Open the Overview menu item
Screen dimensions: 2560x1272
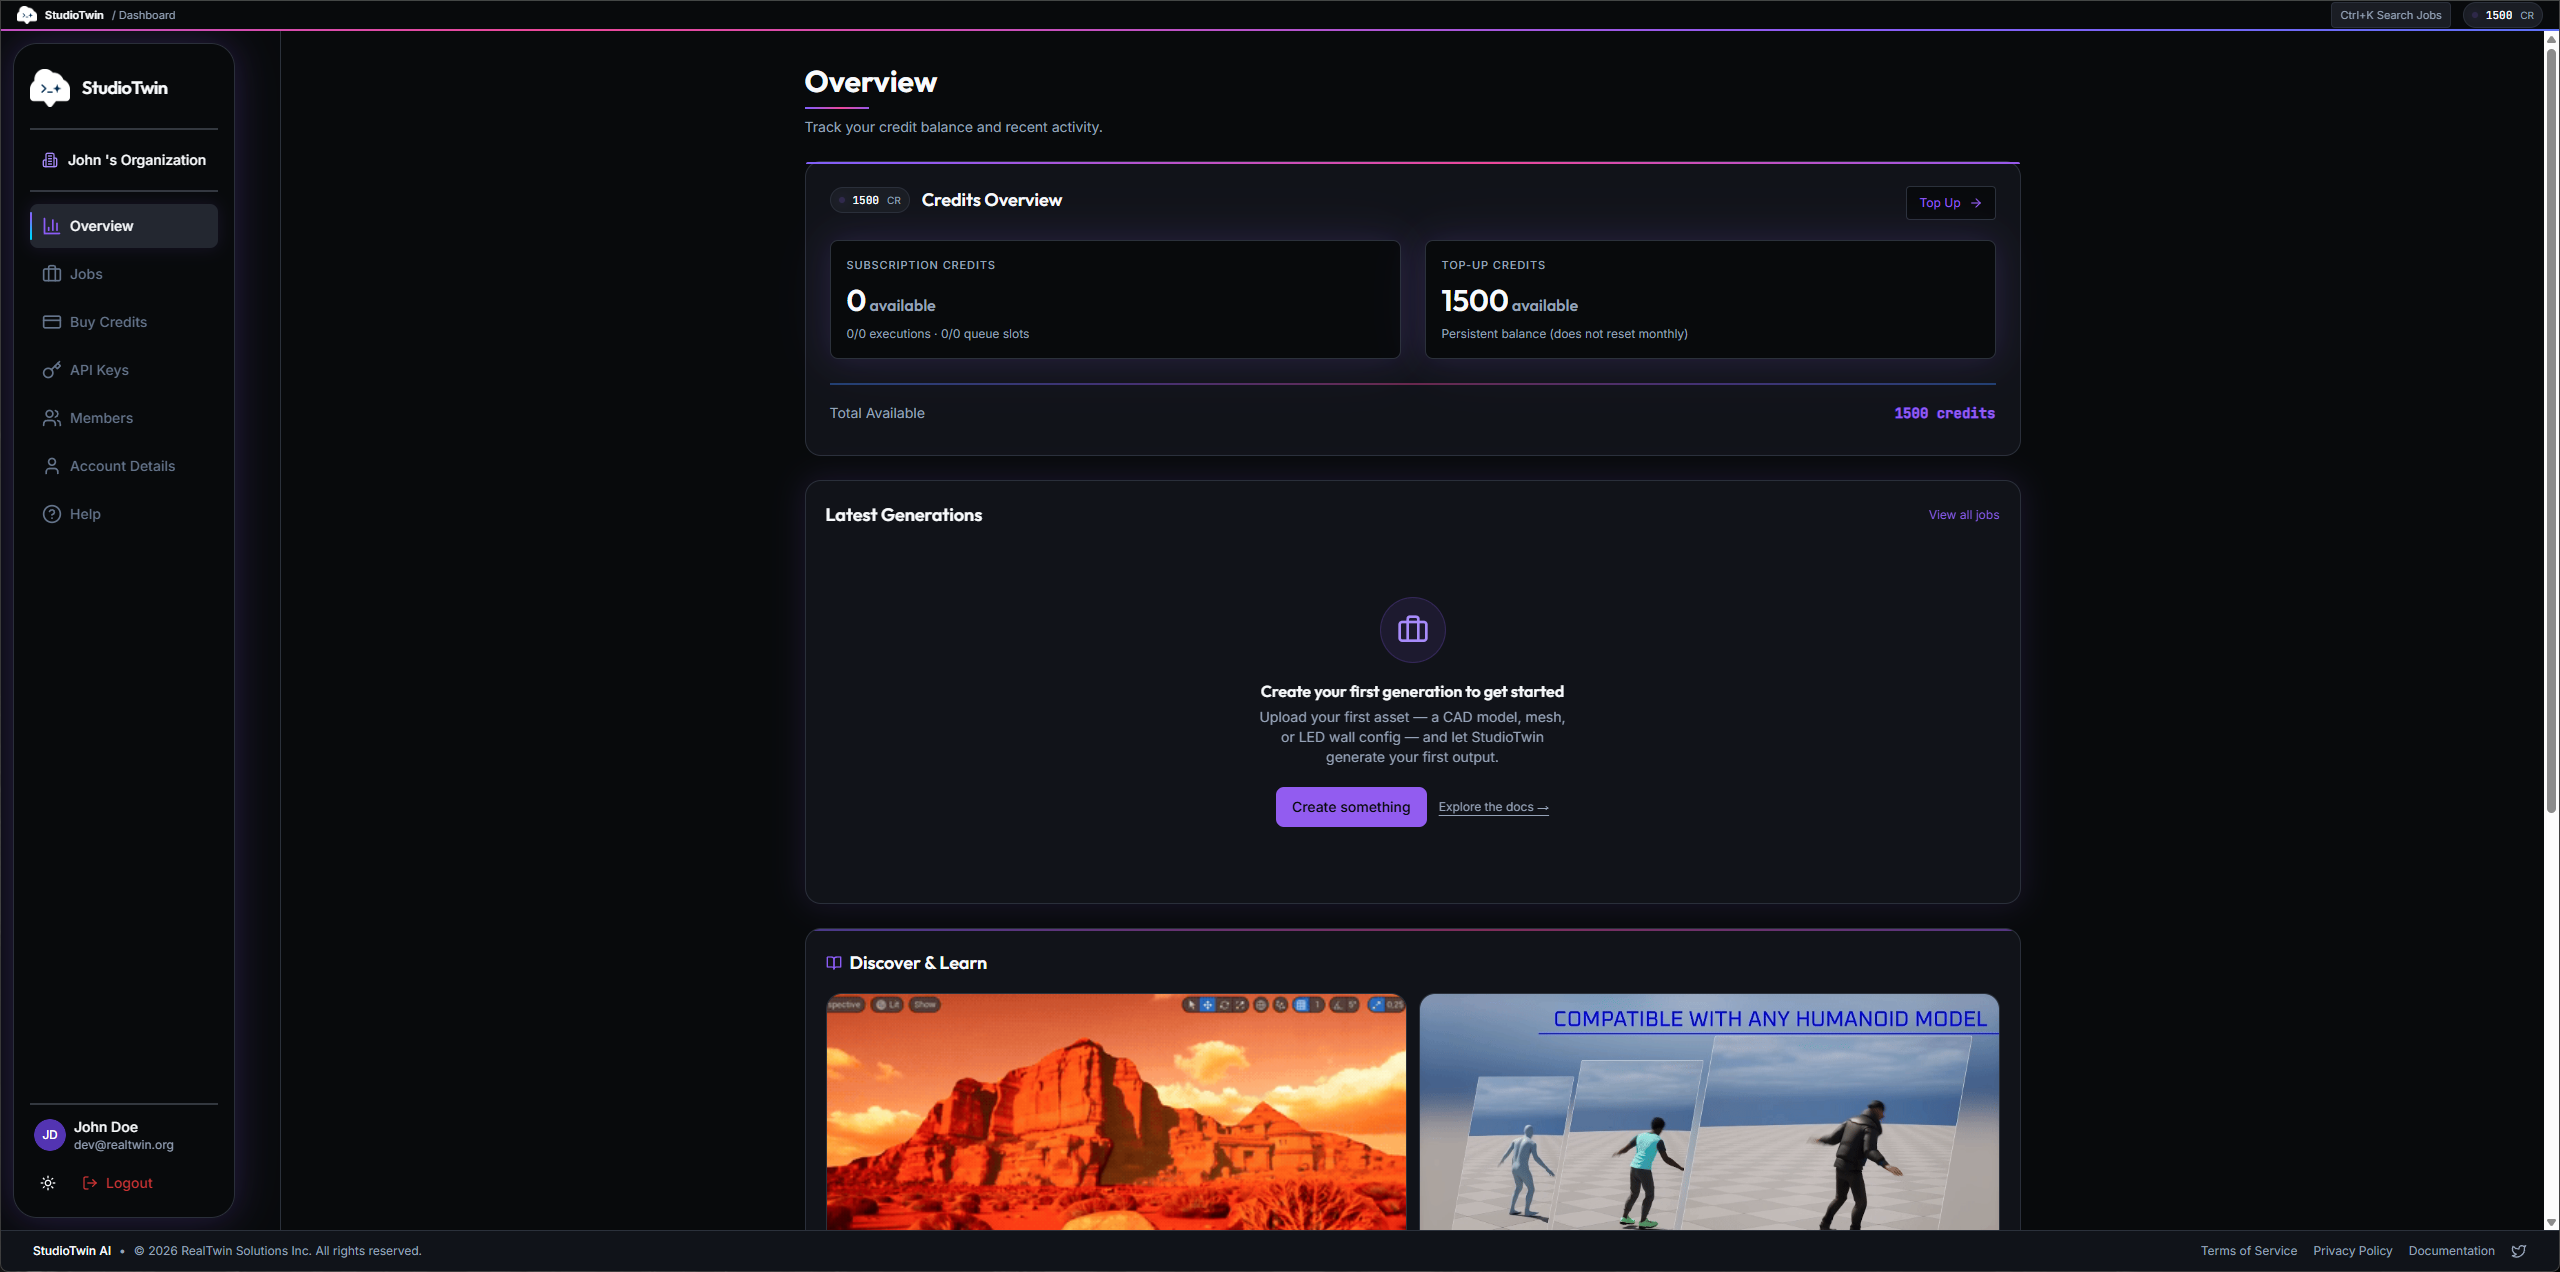pos(124,226)
